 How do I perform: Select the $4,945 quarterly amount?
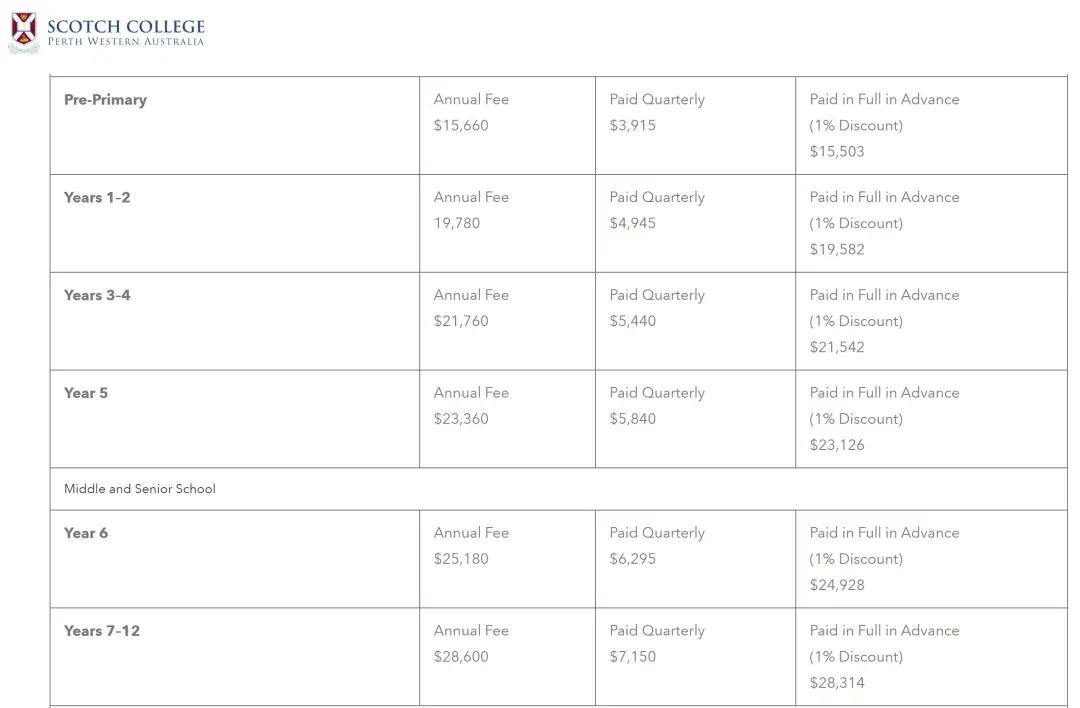[x=632, y=223]
